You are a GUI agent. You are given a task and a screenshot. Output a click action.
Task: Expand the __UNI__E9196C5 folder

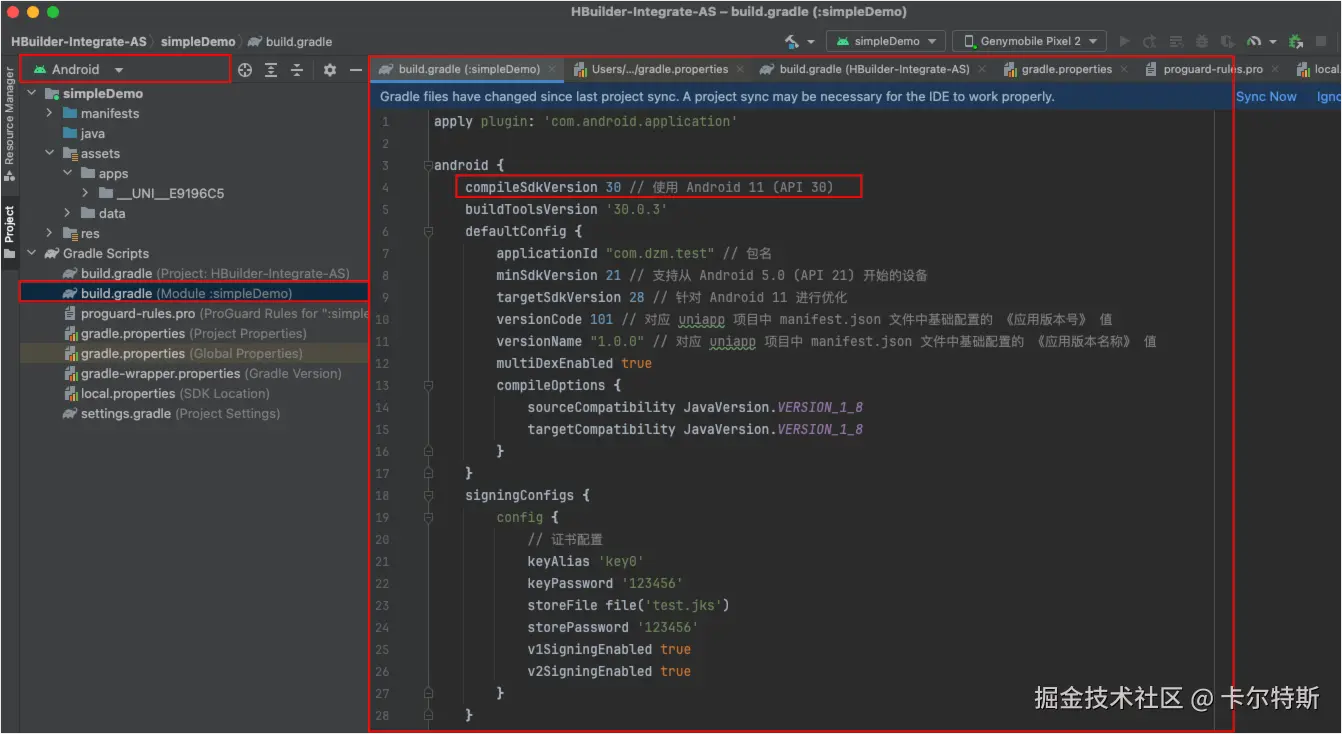tap(86, 193)
